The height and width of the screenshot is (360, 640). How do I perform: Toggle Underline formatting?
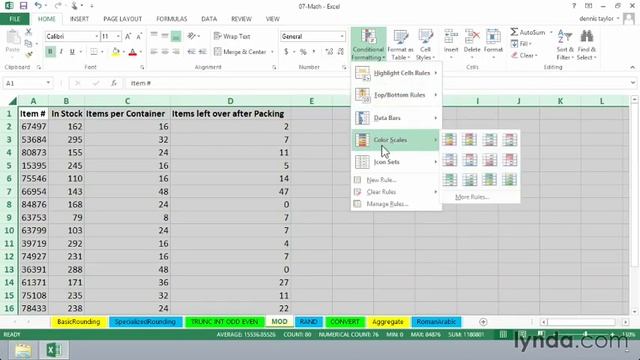72,52
